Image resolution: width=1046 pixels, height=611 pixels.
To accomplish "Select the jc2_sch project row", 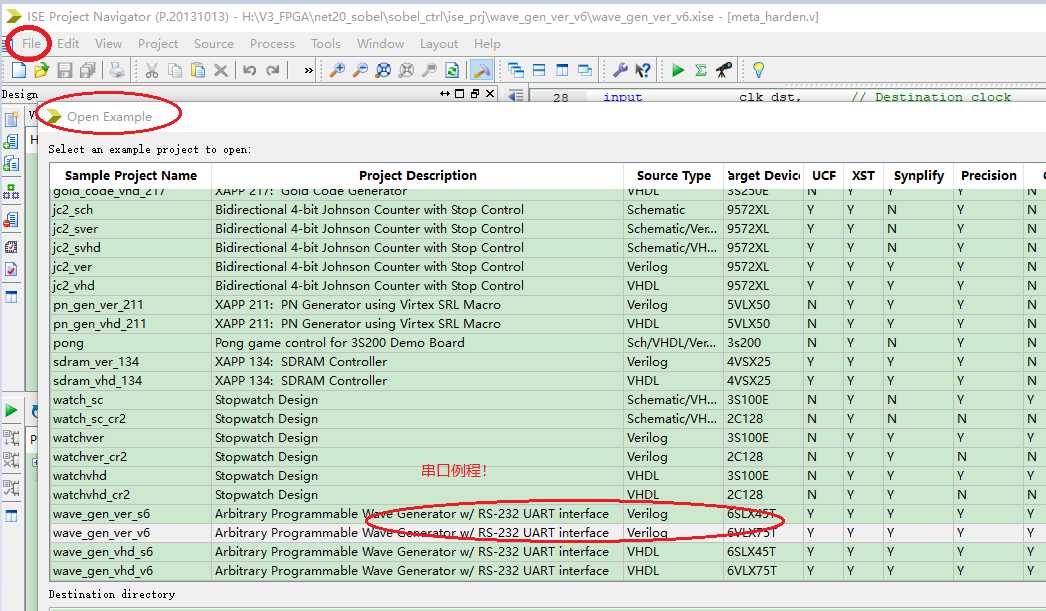I will coord(548,209).
